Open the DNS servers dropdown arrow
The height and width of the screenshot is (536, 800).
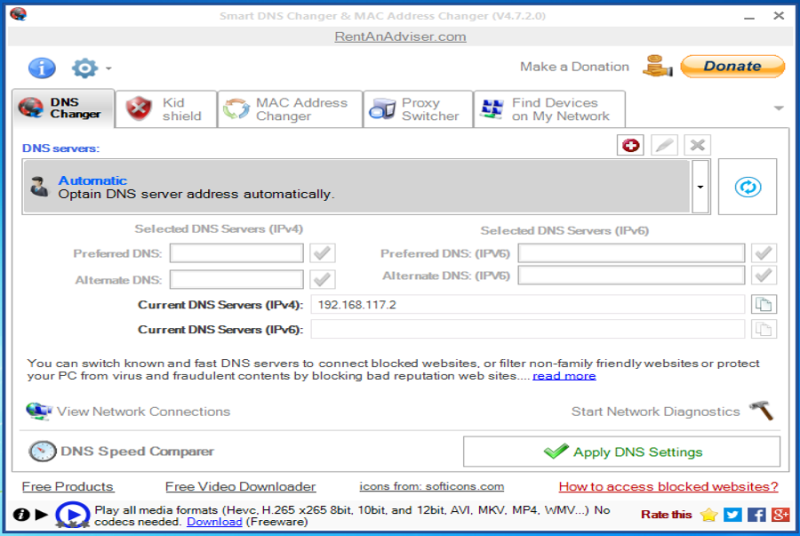[701, 187]
